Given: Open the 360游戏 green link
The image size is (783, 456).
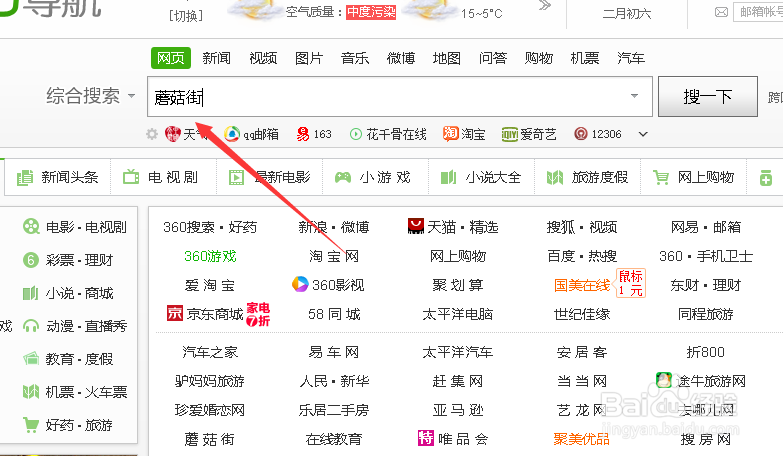Looking at the screenshot, I should (210, 256).
